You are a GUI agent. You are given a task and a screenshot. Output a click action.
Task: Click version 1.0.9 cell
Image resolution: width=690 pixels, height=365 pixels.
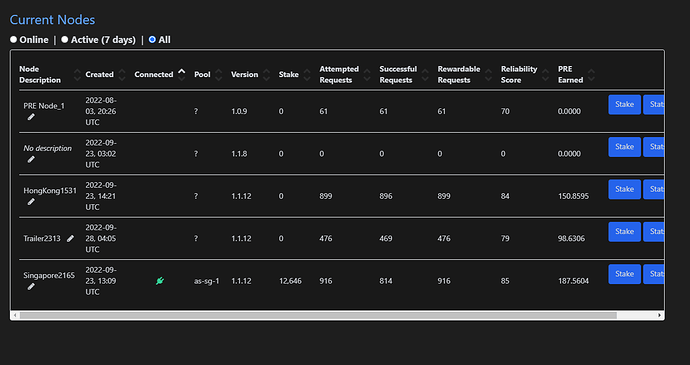coord(239,111)
